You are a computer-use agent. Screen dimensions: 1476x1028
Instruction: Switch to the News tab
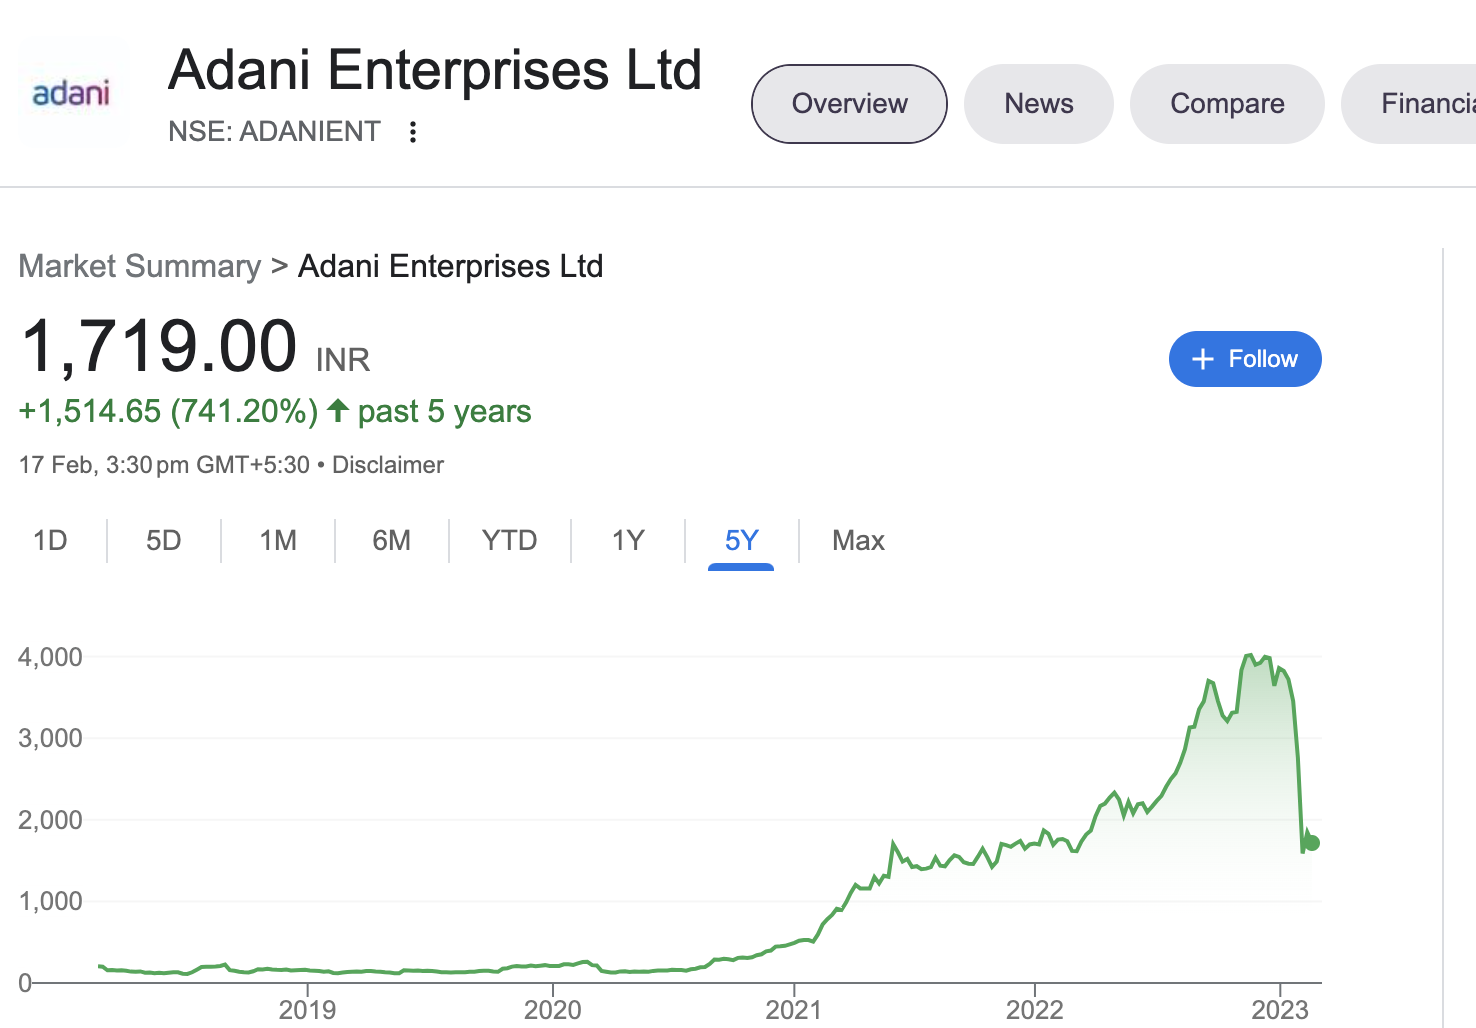[1038, 104]
